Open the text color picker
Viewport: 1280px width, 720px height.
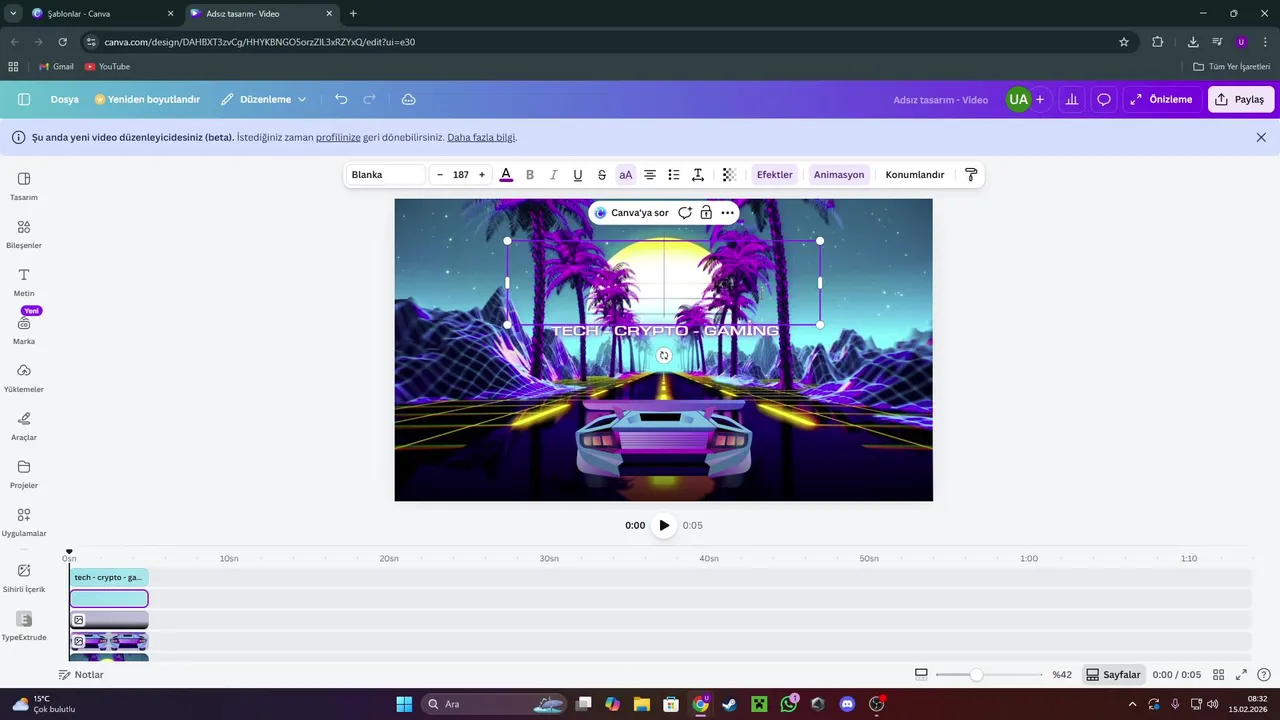click(506, 175)
